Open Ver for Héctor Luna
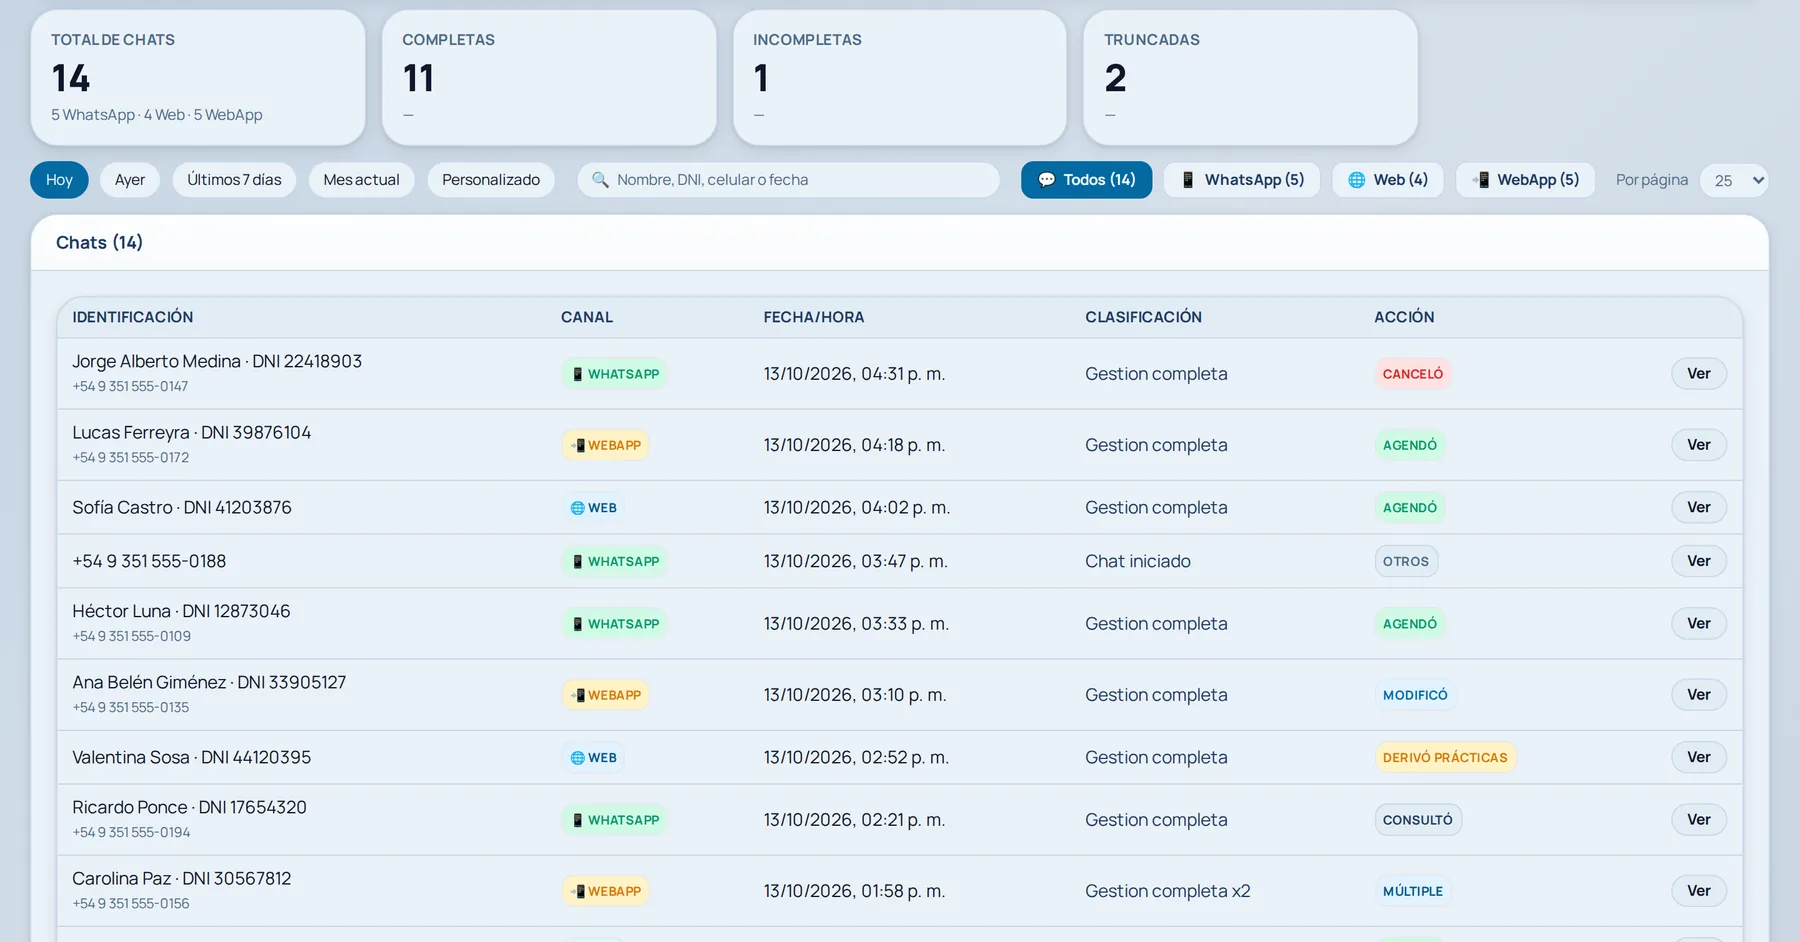 (x=1699, y=624)
